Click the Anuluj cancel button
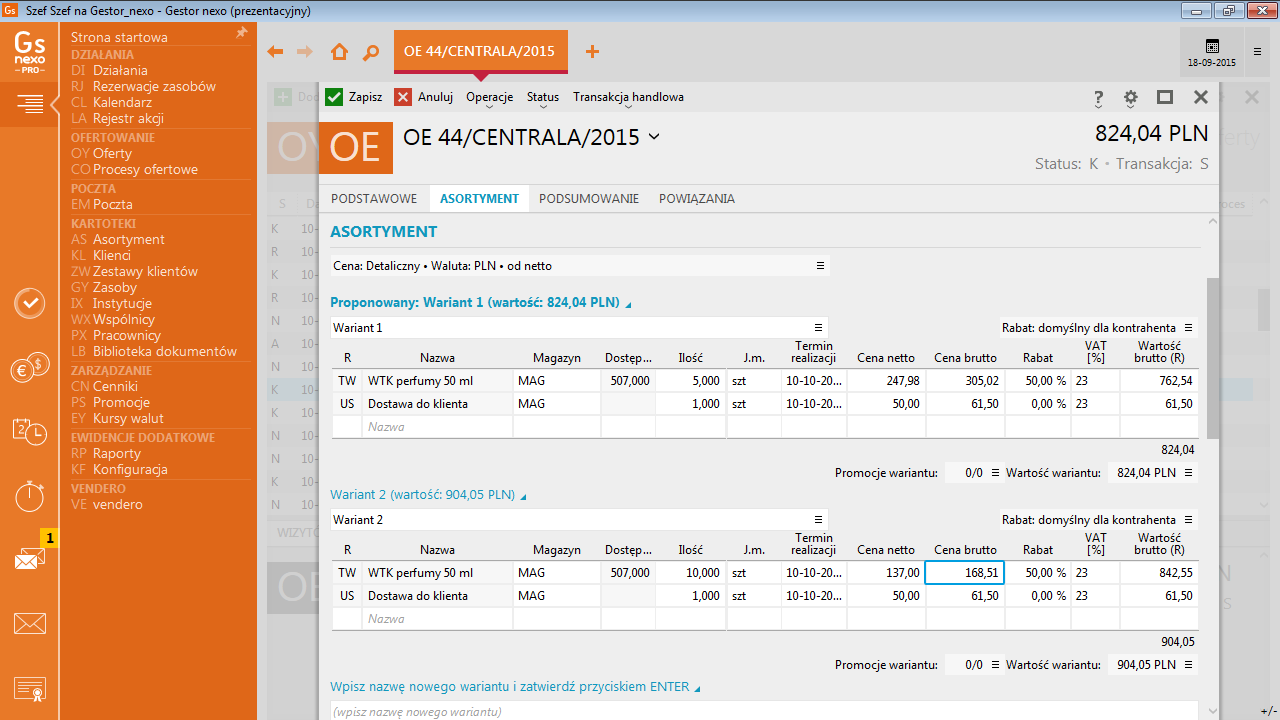This screenshot has height=720, width=1280. [x=424, y=97]
